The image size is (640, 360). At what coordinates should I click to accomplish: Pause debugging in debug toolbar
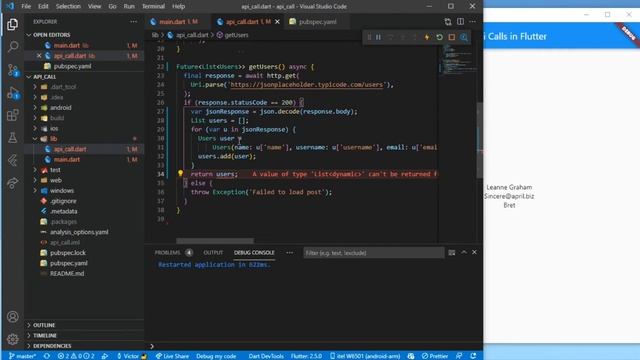click(378, 37)
